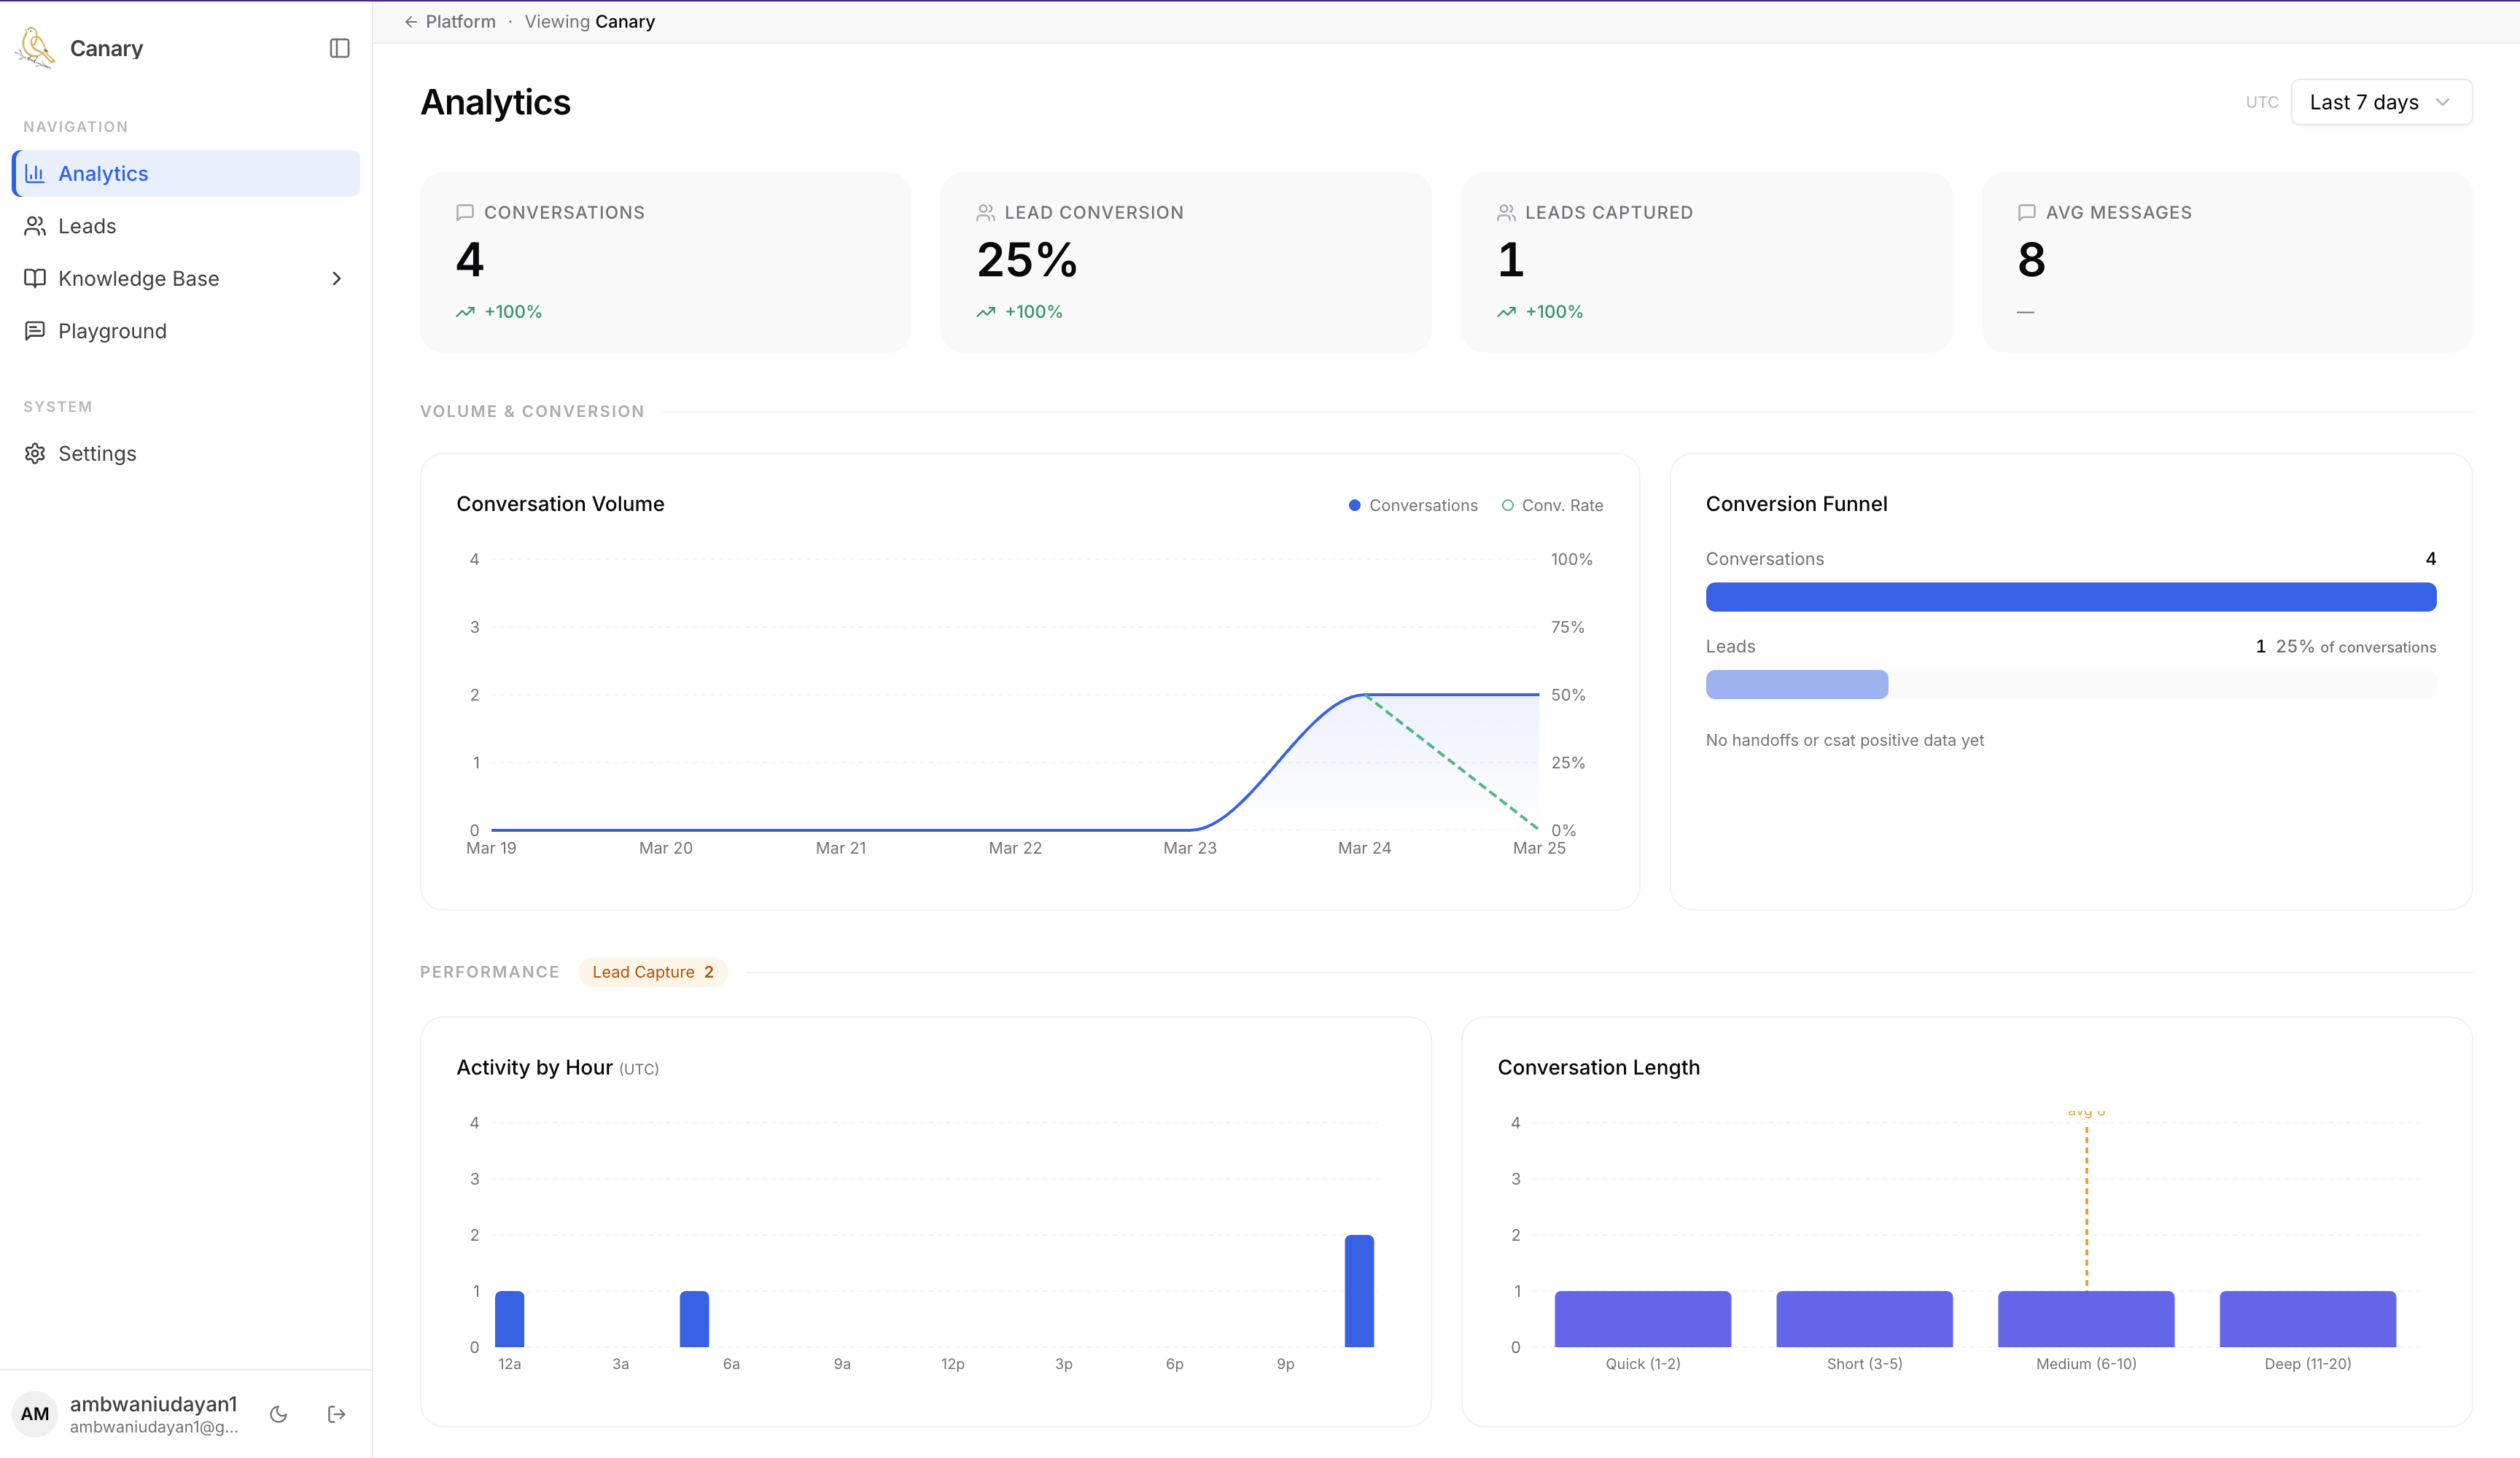2520x1458 pixels.
Task: Toggle the Conv. Rate legend item
Action: (x=1552, y=505)
